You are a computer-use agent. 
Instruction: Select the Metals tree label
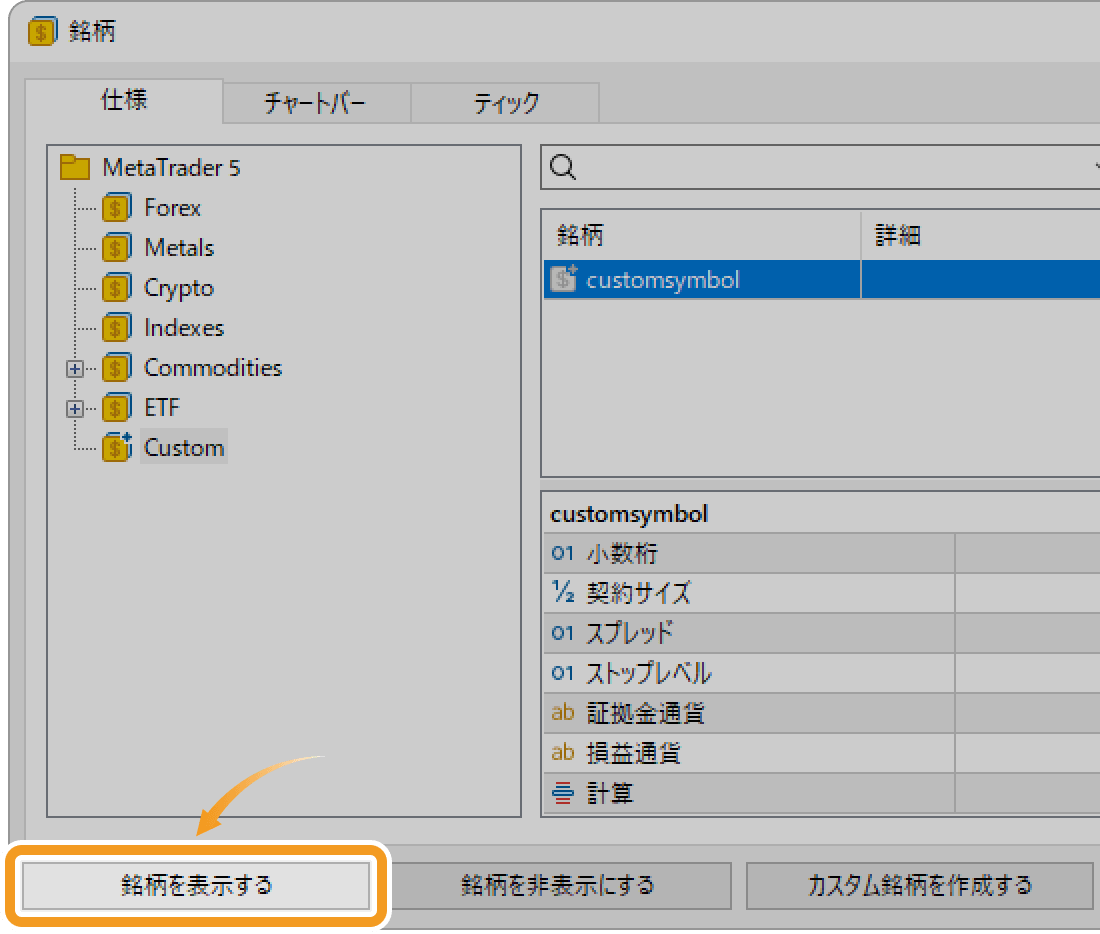tap(179, 248)
